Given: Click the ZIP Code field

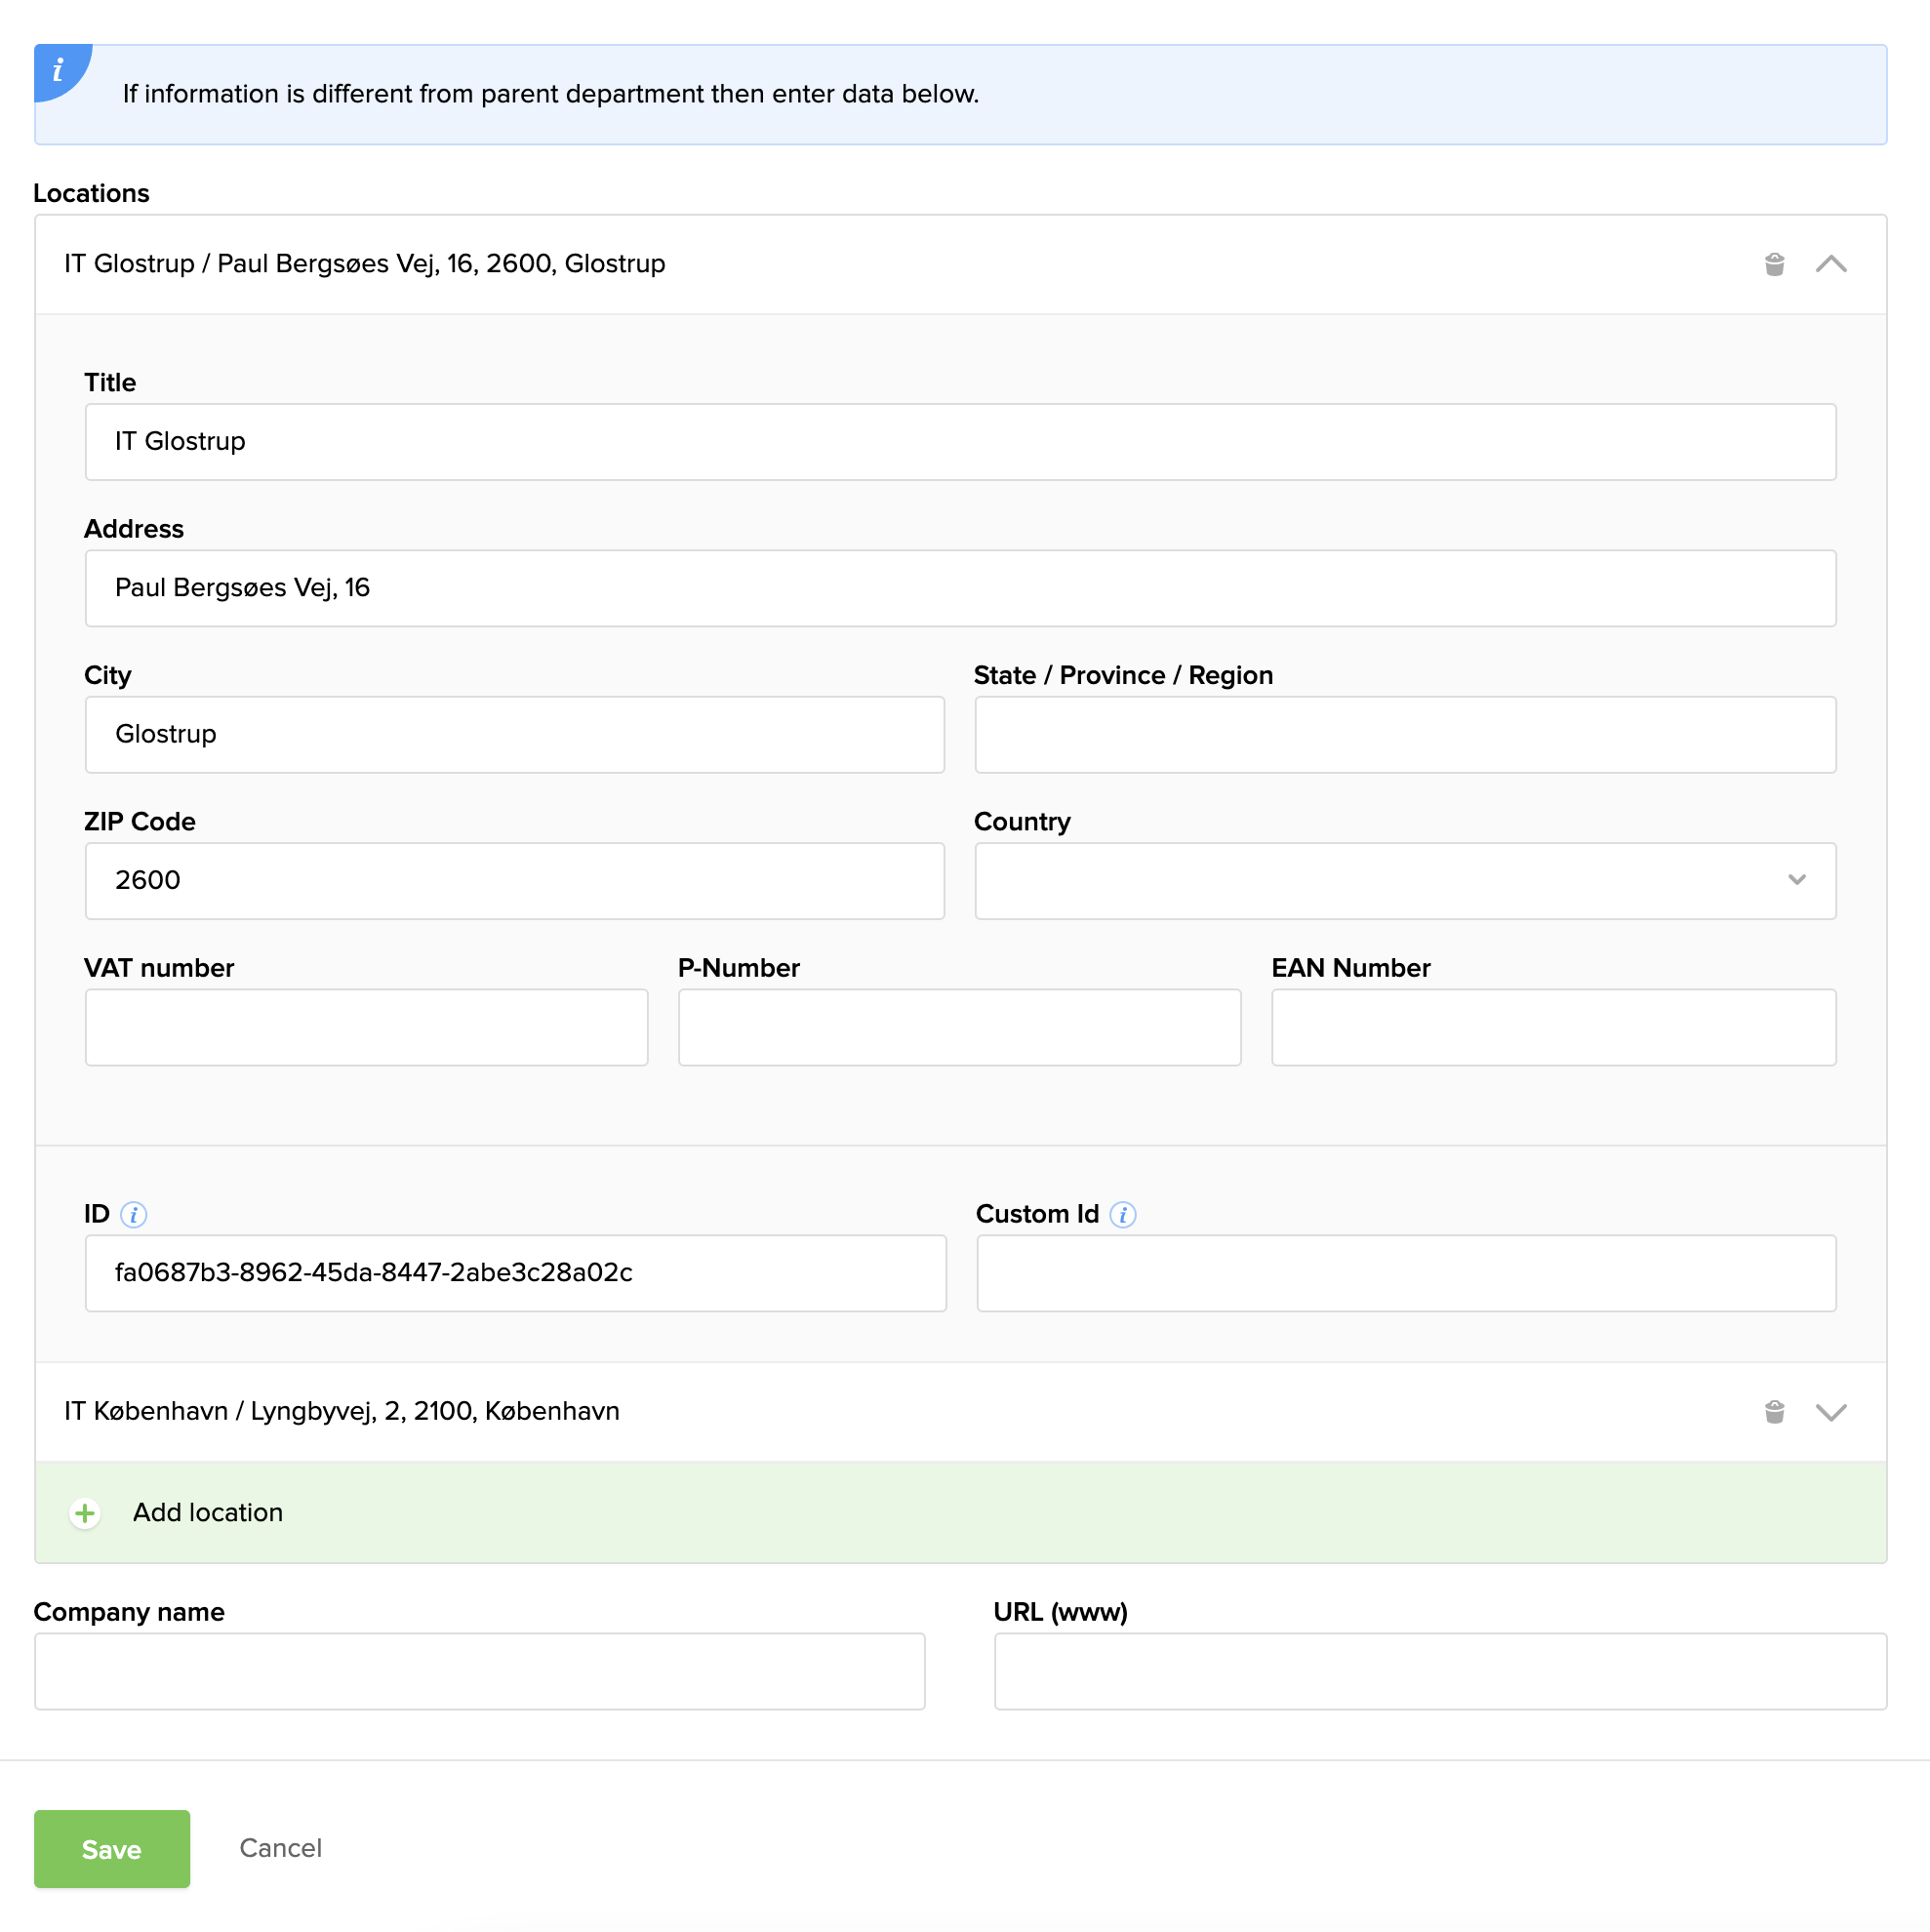Looking at the screenshot, I should coord(514,880).
